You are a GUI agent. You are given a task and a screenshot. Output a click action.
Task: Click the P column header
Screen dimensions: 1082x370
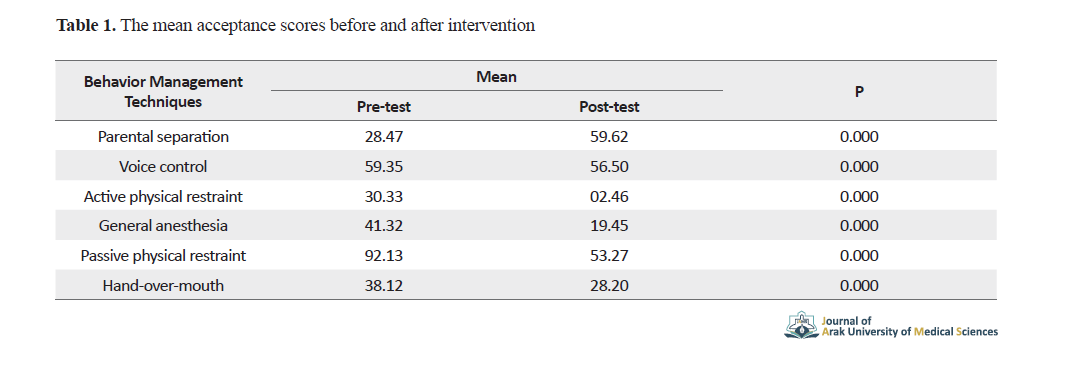pos(859,91)
